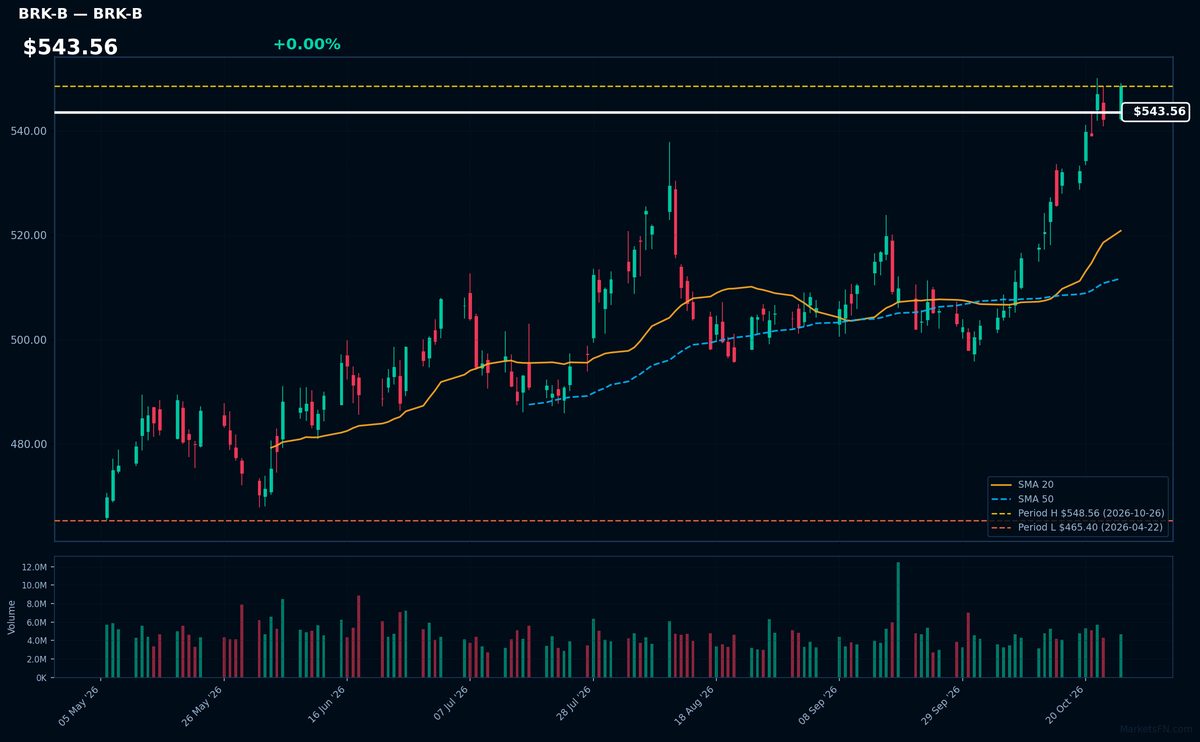Click the 07 Jul '26 date label
The height and width of the screenshot is (742, 1200).
pos(451,706)
